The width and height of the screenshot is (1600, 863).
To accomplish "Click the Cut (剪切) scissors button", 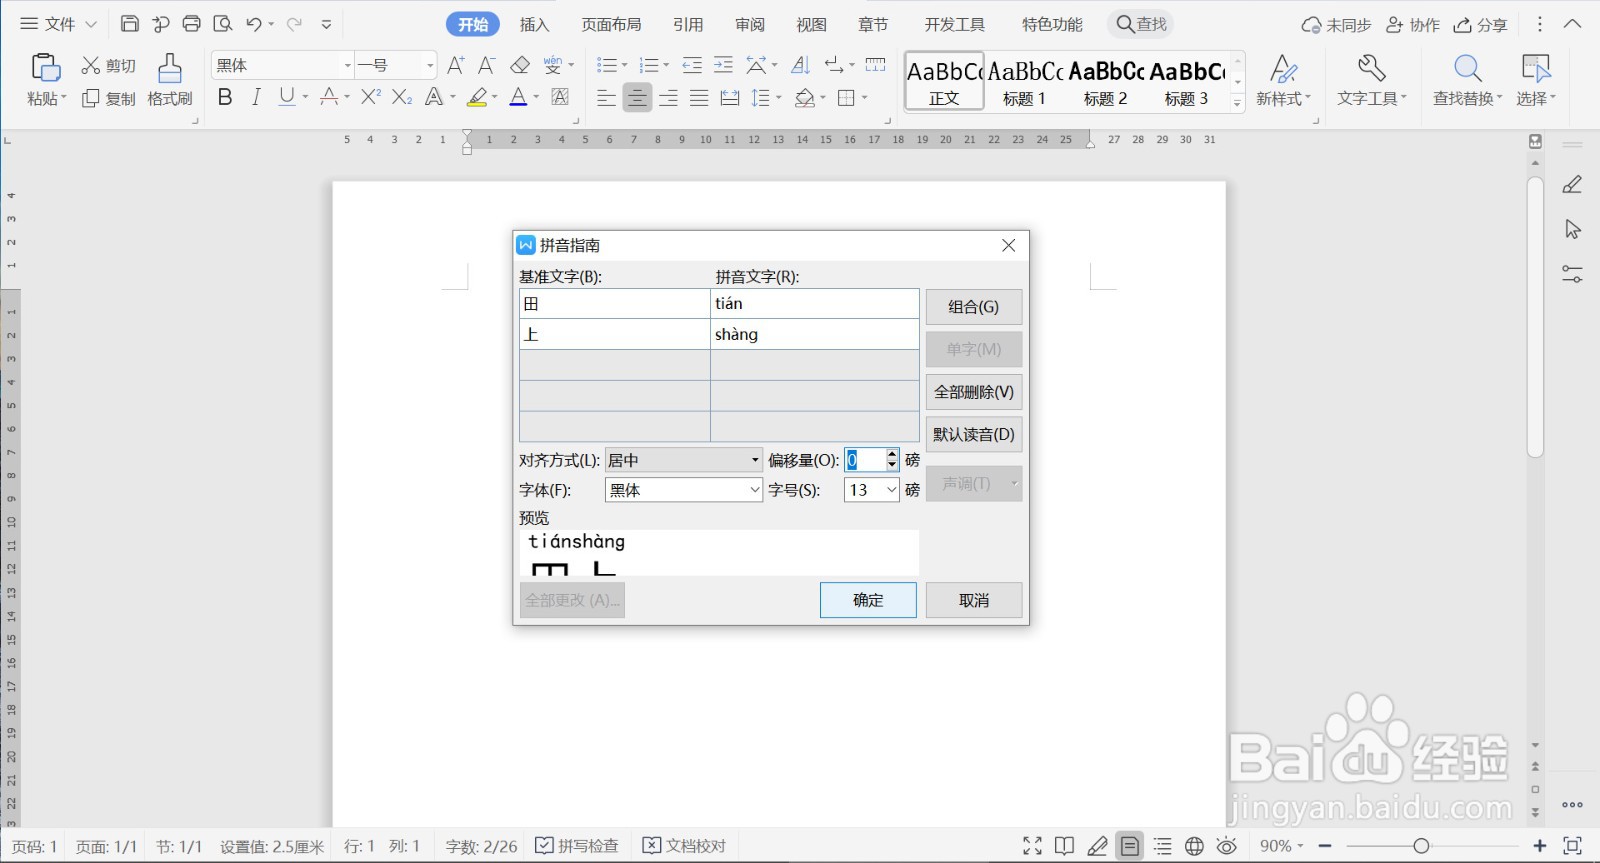I will (x=108, y=66).
